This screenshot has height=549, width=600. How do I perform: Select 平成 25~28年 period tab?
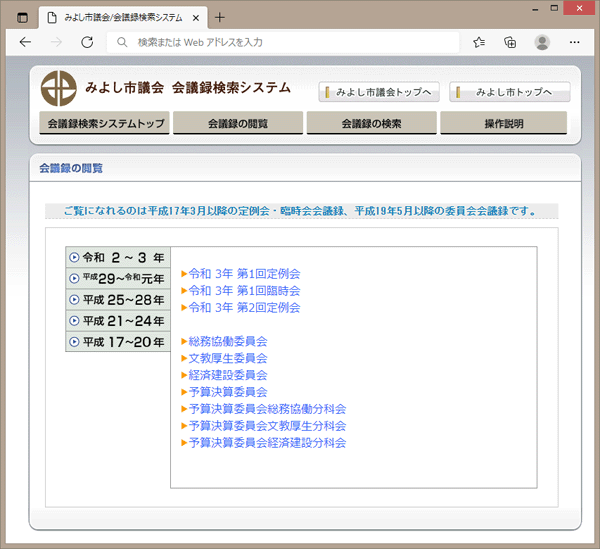[x=118, y=300]
